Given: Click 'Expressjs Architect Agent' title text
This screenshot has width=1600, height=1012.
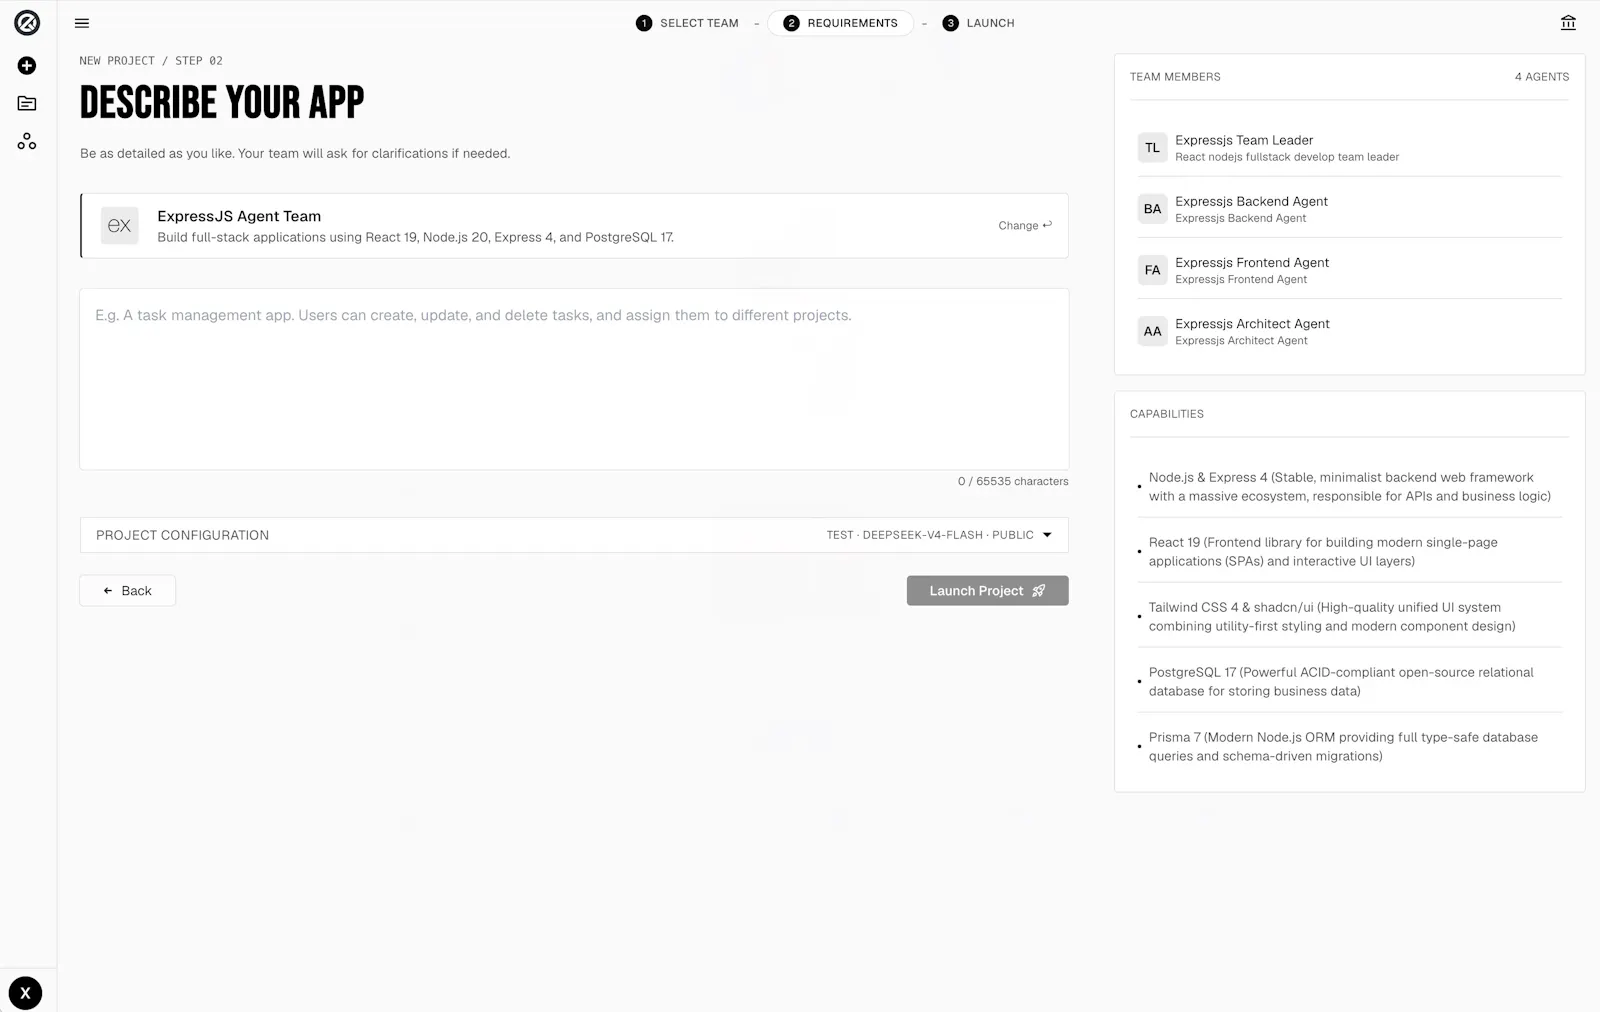Looking at the screenshot, I should pyautogui.click(x=1252, y=323).
